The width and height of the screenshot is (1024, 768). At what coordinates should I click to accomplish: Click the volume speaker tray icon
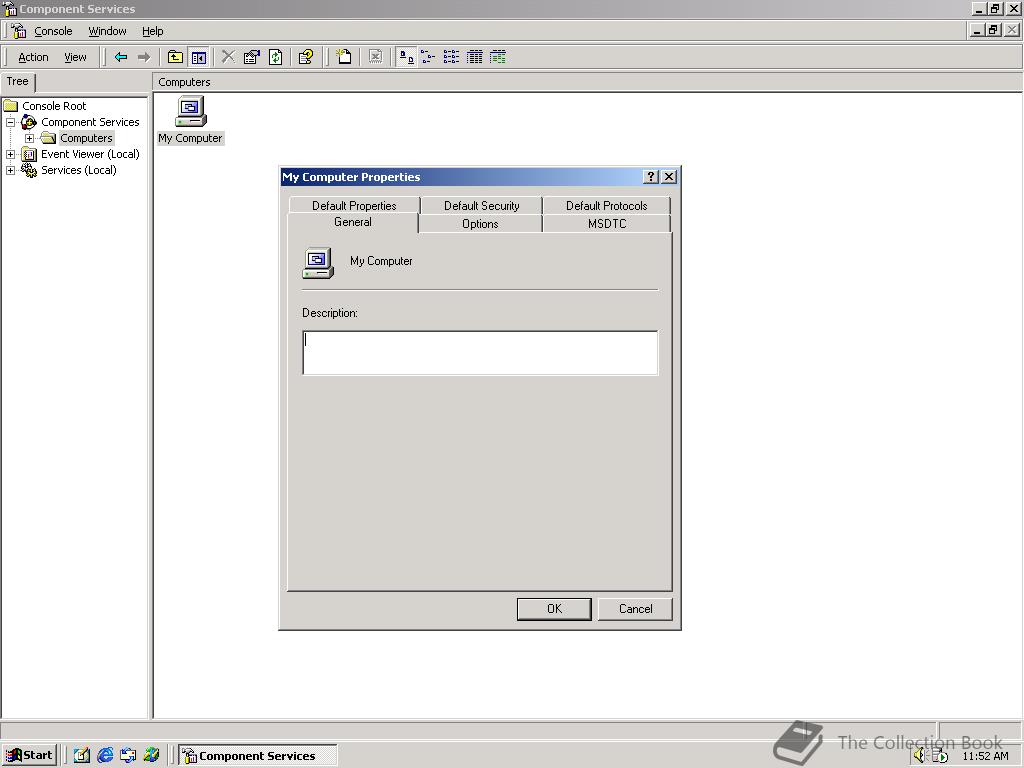point(920,756)
